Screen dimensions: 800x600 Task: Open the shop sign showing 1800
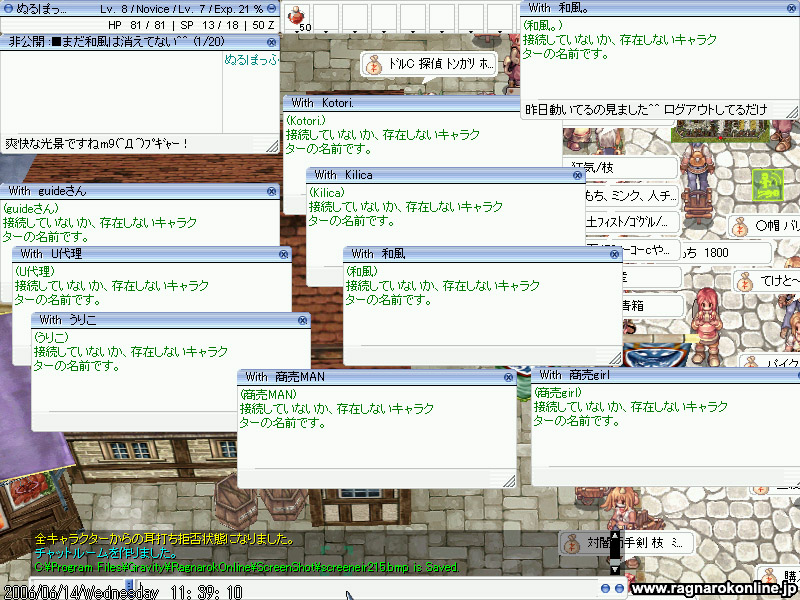[x=725, y=253]
